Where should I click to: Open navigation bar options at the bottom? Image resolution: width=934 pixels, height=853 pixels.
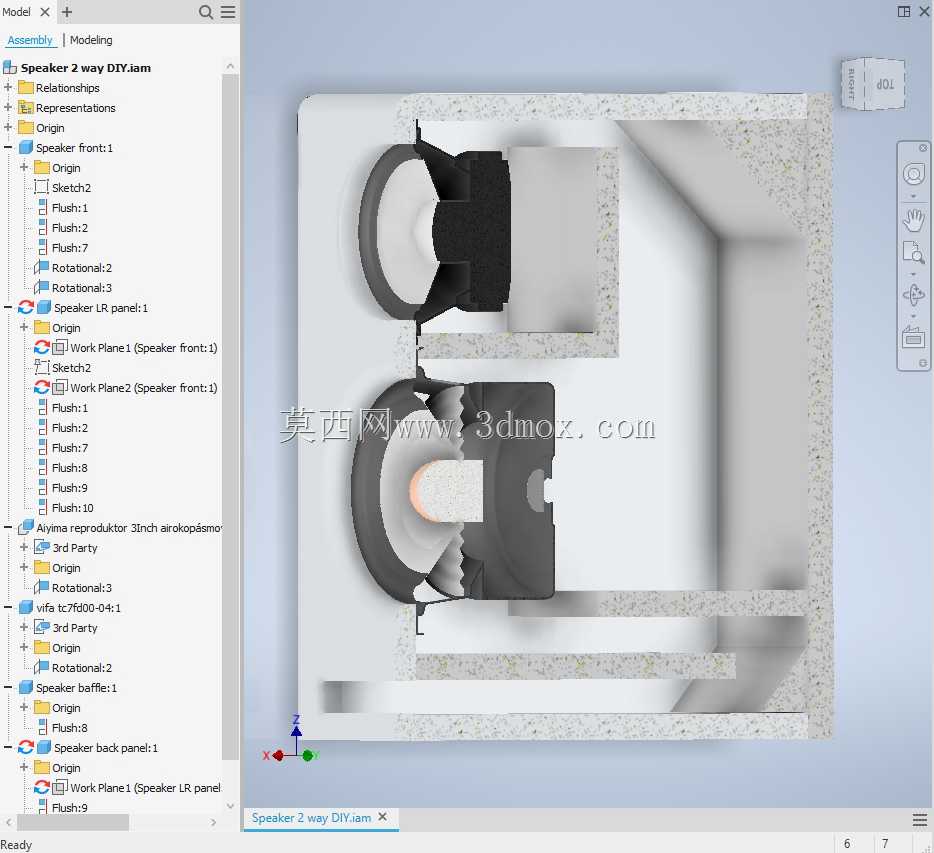point(923,363)
